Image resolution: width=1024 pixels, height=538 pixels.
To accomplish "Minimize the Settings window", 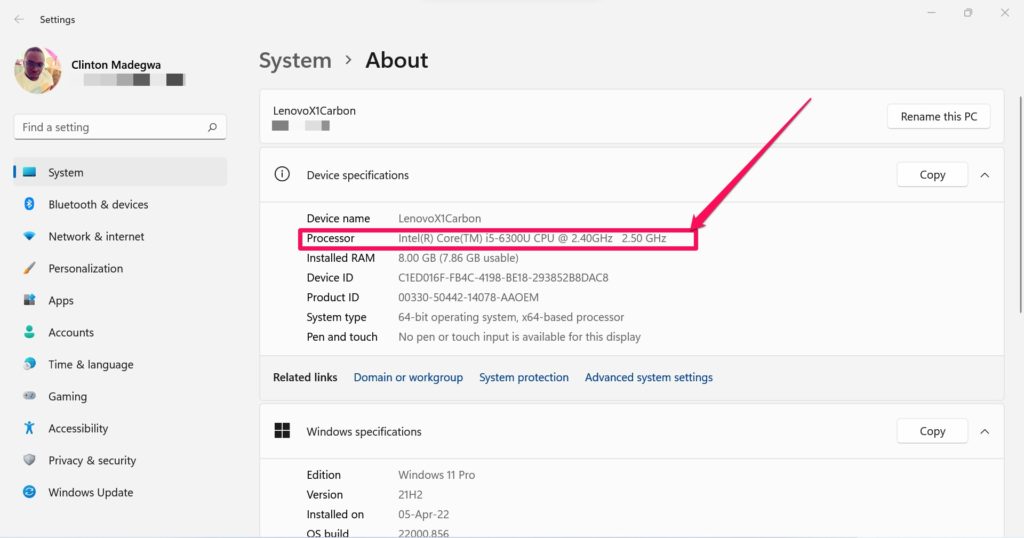I will (x=932, y=13).
